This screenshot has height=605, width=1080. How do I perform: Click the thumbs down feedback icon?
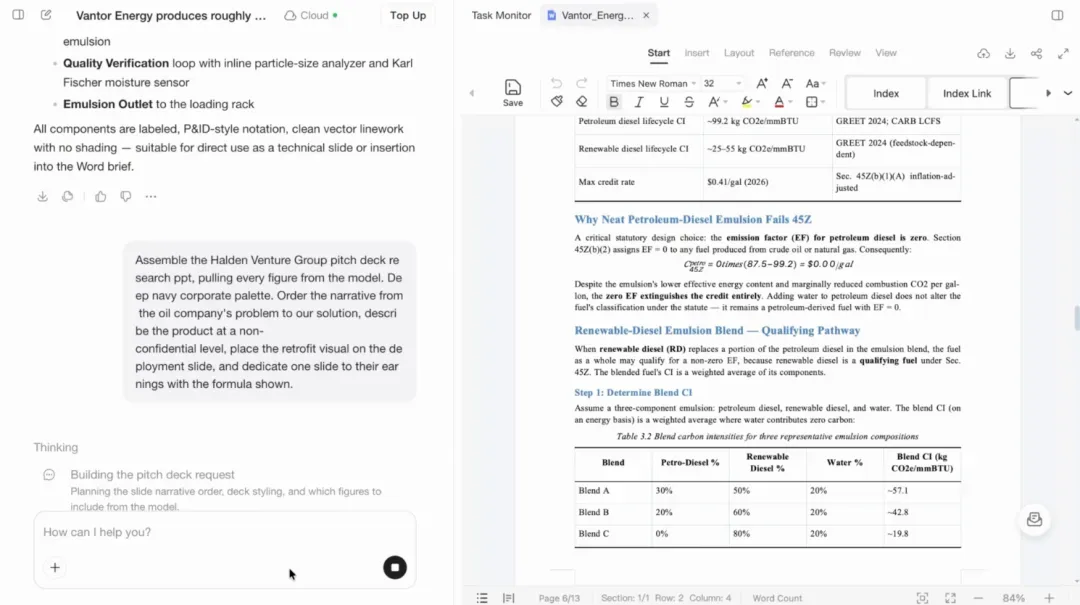coord(125,196)
